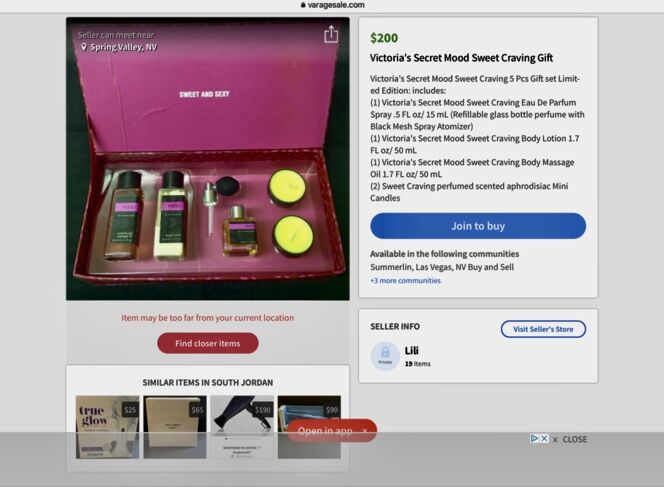Expand +3 more communities

405,280
